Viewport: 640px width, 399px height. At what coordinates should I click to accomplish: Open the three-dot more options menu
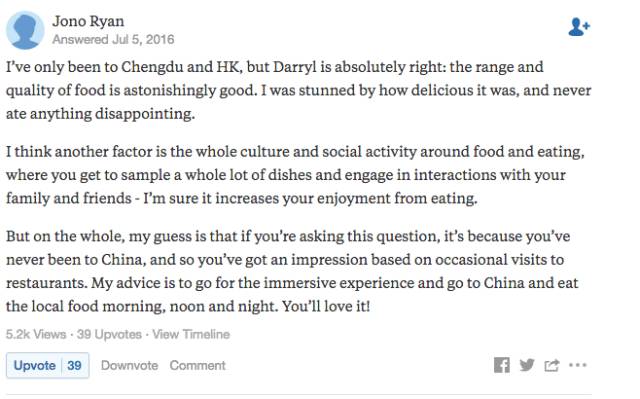[x=578, y=365]
